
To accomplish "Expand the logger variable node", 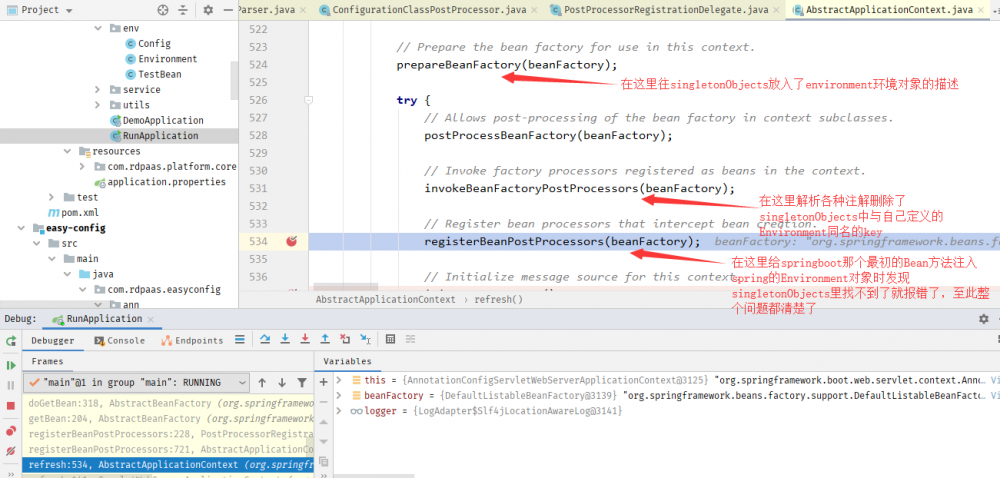I will point(339,411).
